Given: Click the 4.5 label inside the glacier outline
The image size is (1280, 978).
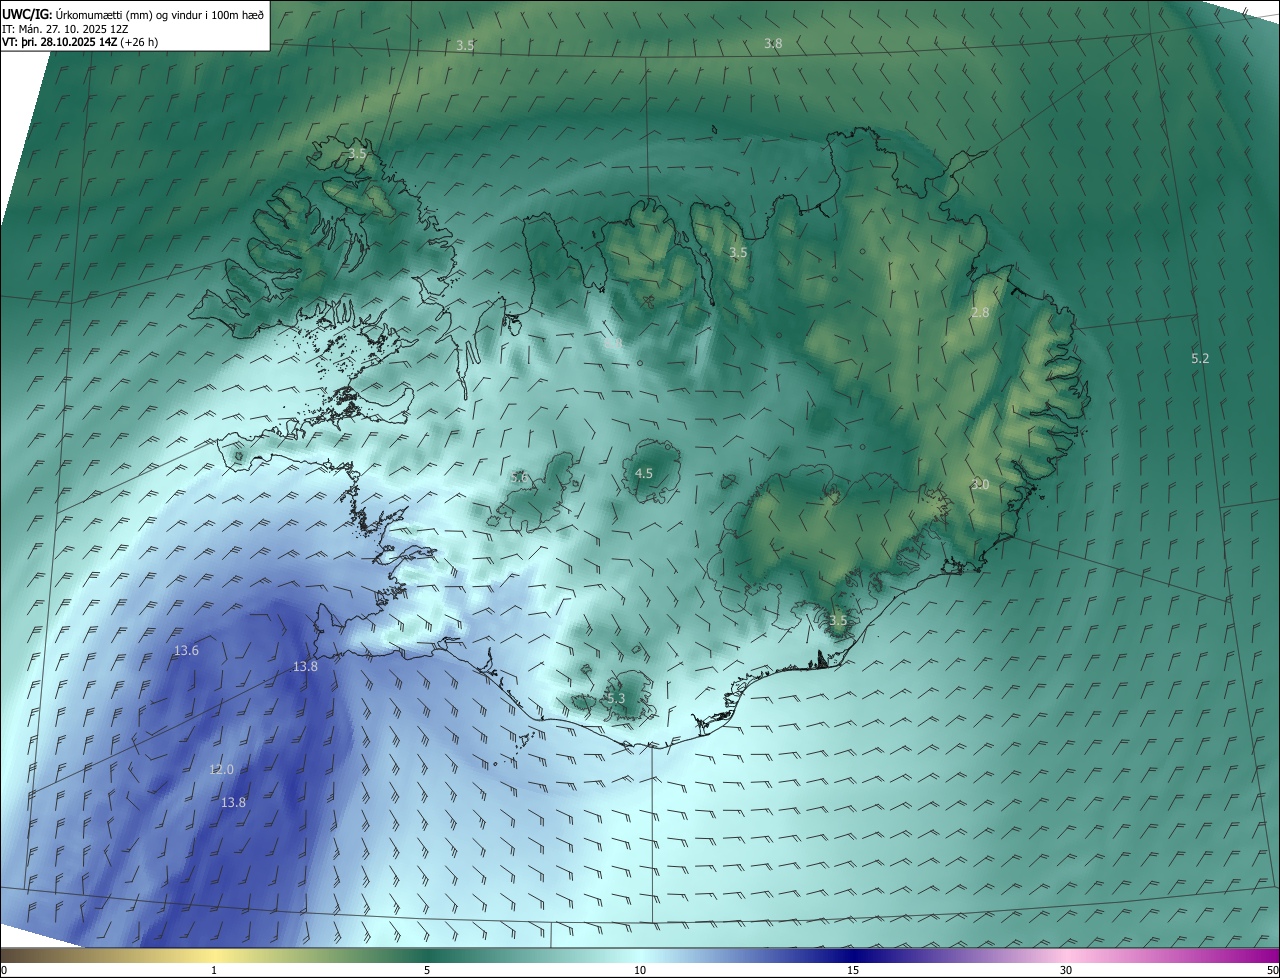Looking at the screenshot, I should pos(644,473).
